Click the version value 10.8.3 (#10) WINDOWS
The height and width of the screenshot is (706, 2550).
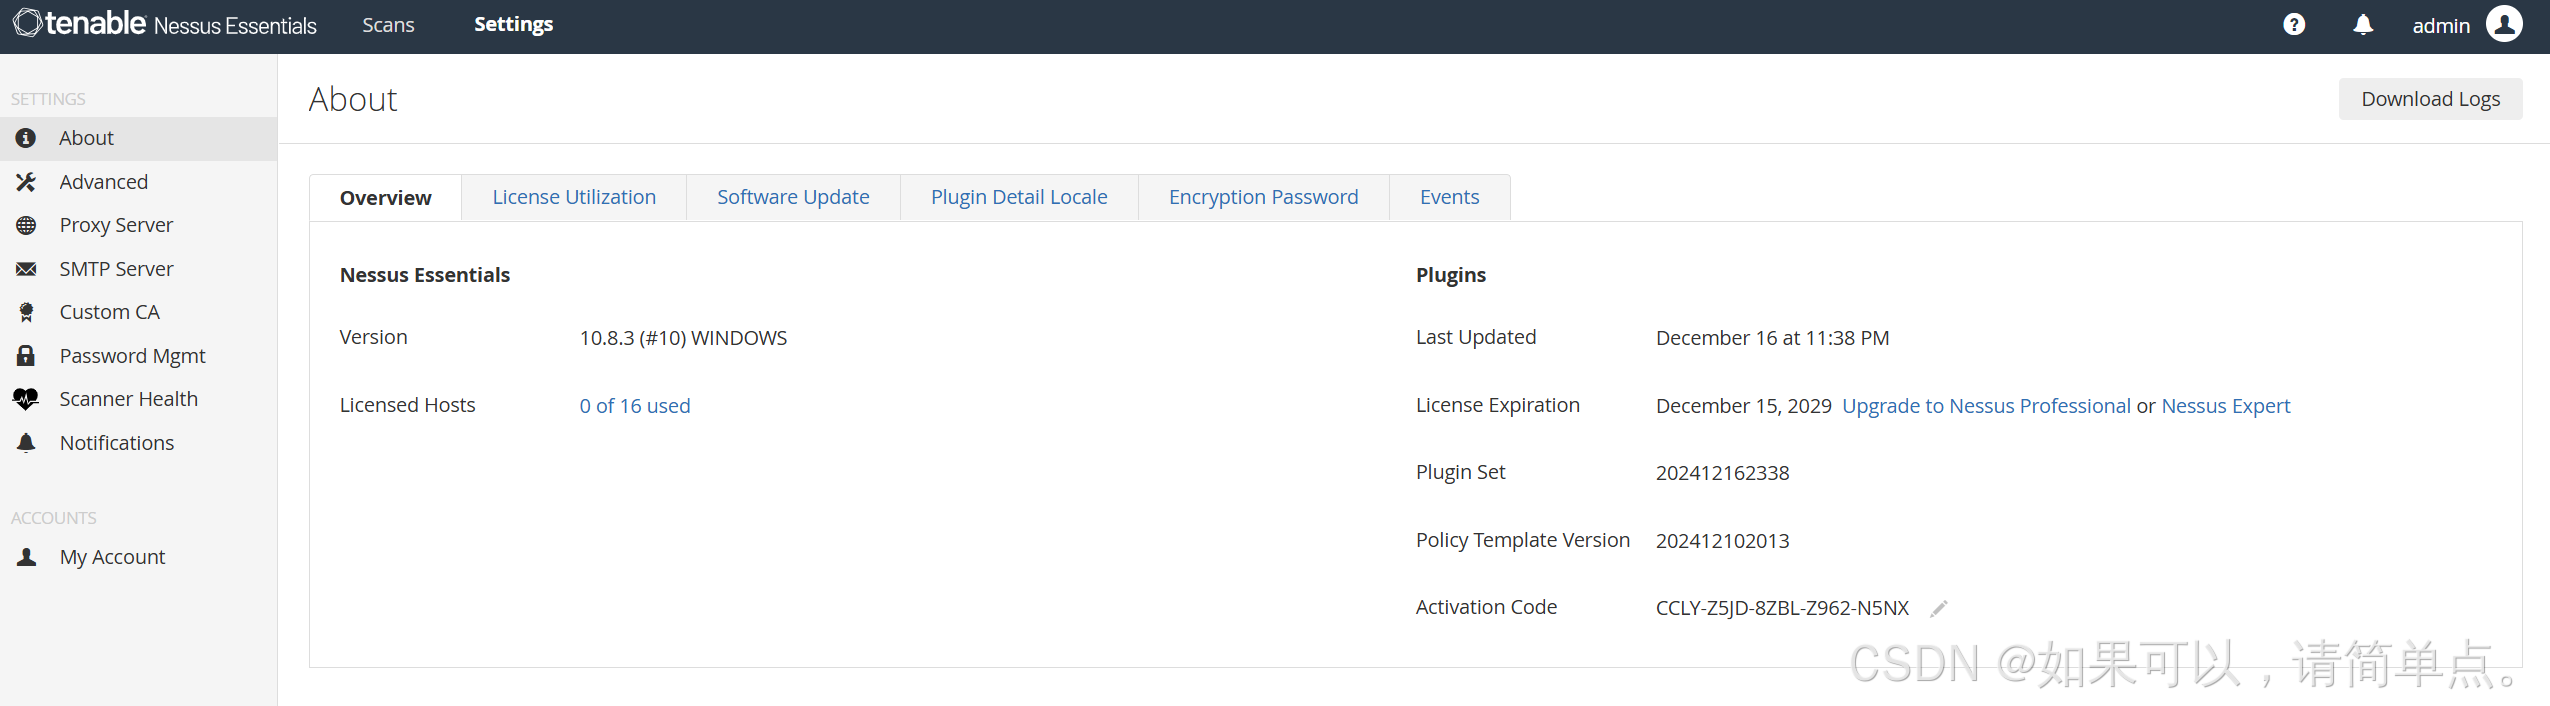[683, 338]
